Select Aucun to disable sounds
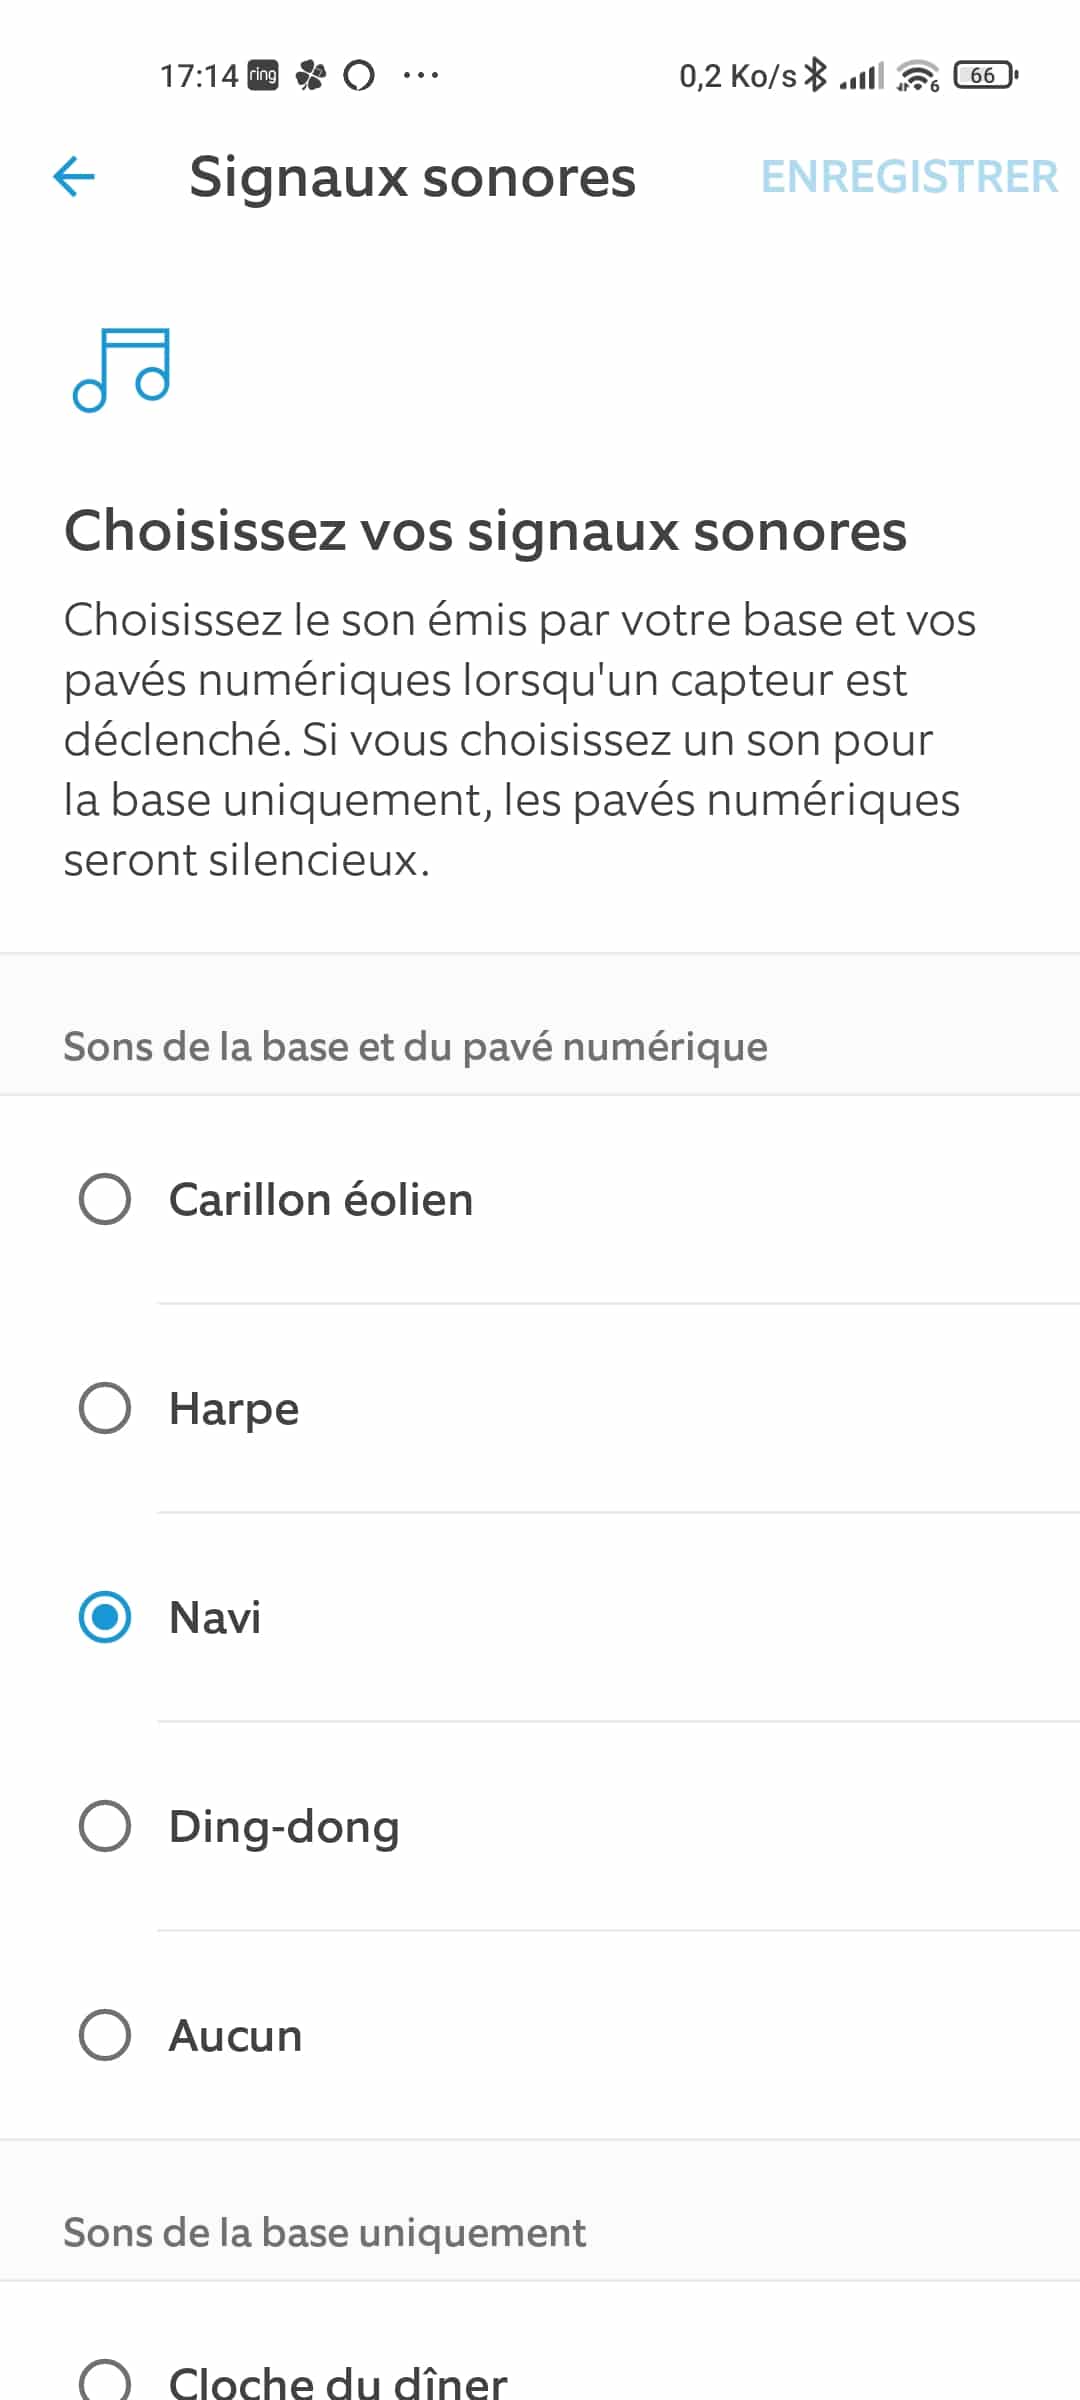Viewport: 1080px width, 2400px height. coord(105,2035)
